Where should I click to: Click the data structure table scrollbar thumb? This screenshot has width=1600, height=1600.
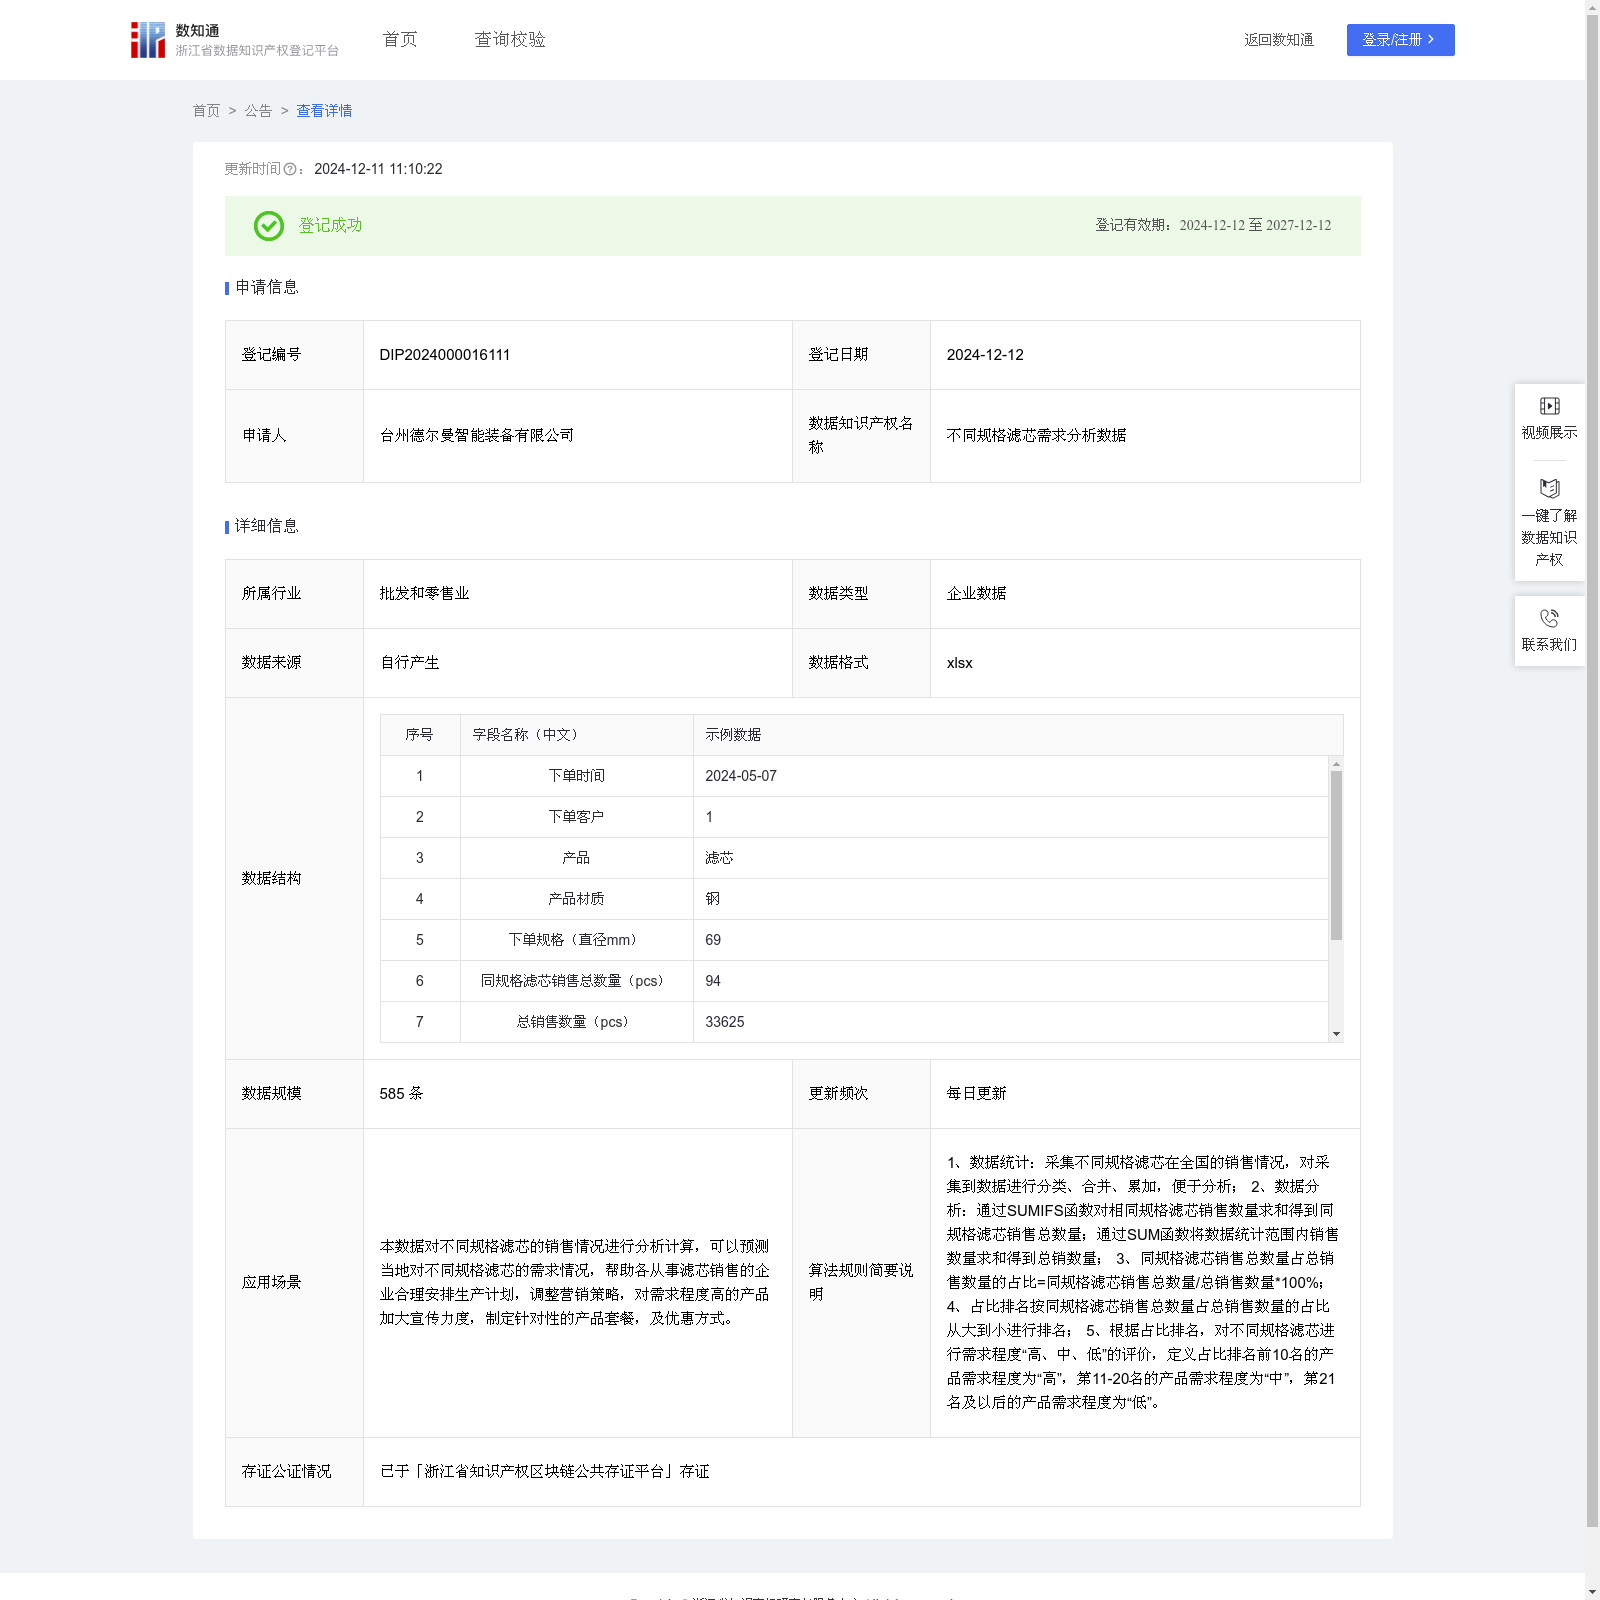1336,855
